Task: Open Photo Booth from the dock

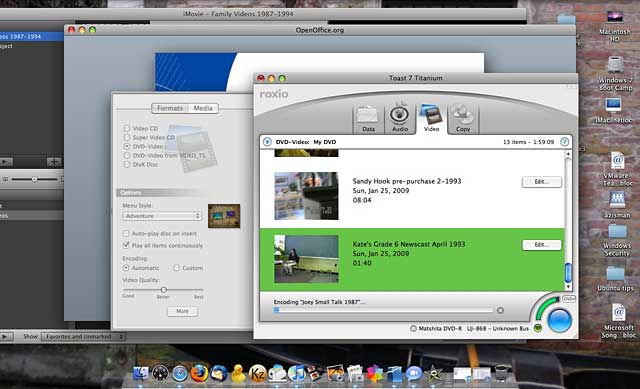Action: click(316, 373)
